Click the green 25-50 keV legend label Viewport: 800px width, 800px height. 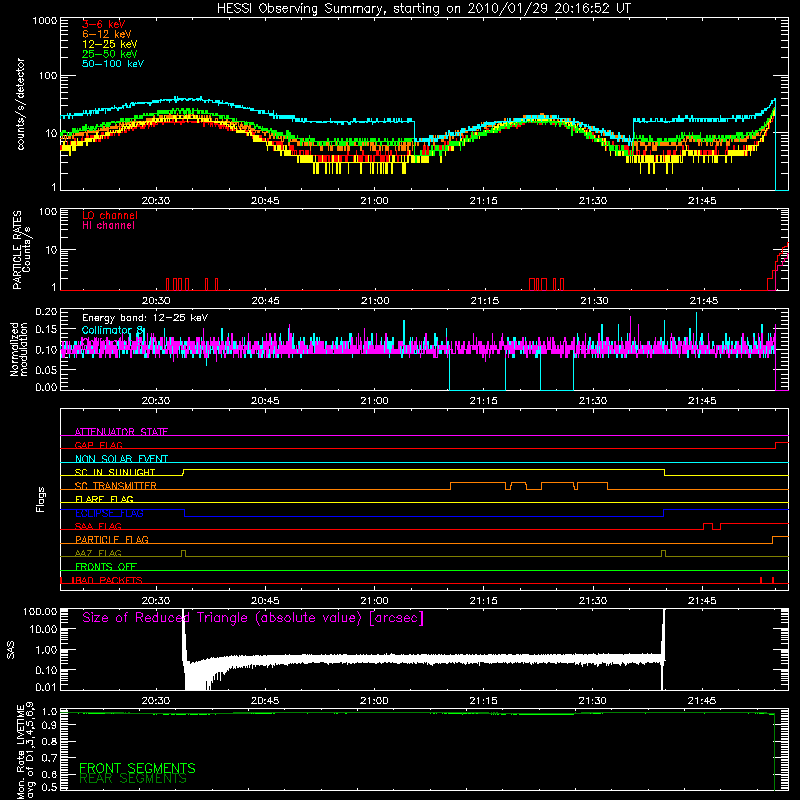109,54
